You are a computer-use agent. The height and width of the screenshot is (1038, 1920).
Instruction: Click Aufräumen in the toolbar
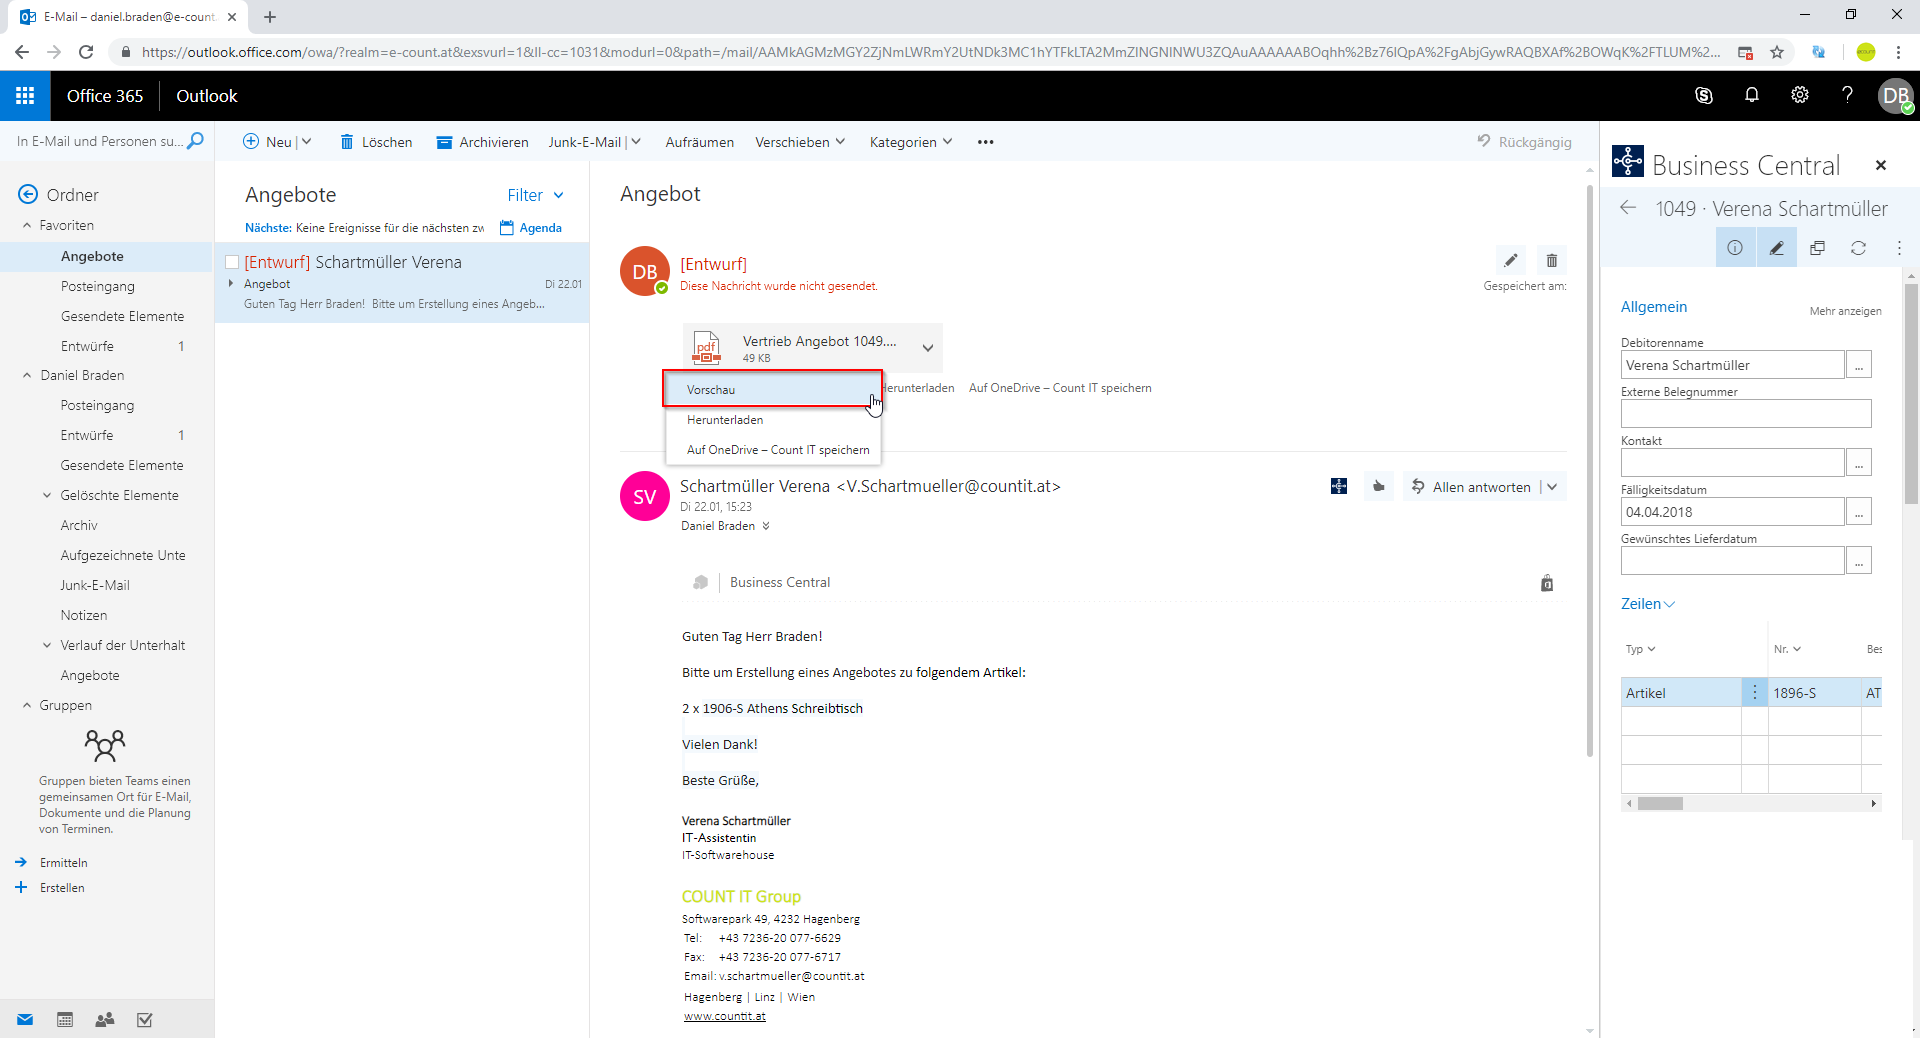click(699, 142)
